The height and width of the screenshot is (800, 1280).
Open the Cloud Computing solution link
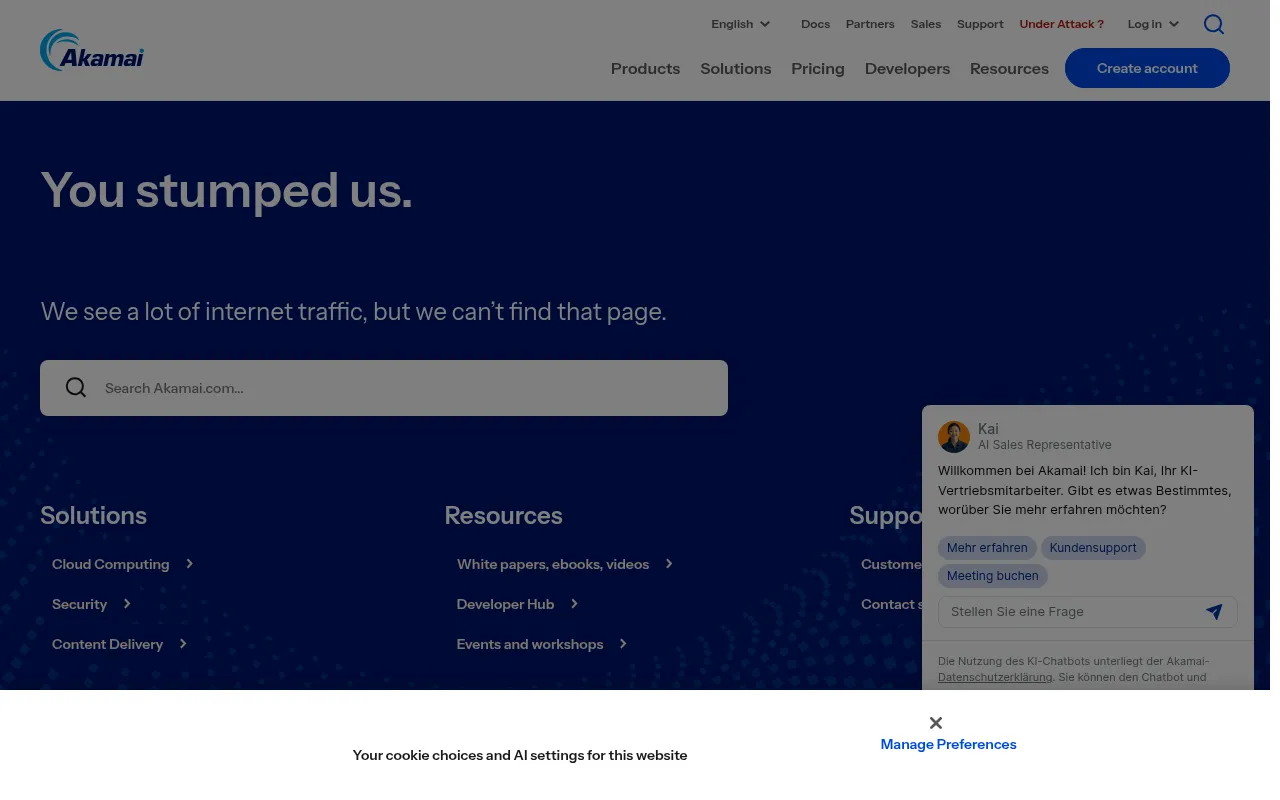pyautogui.click(x=111, y=564)
